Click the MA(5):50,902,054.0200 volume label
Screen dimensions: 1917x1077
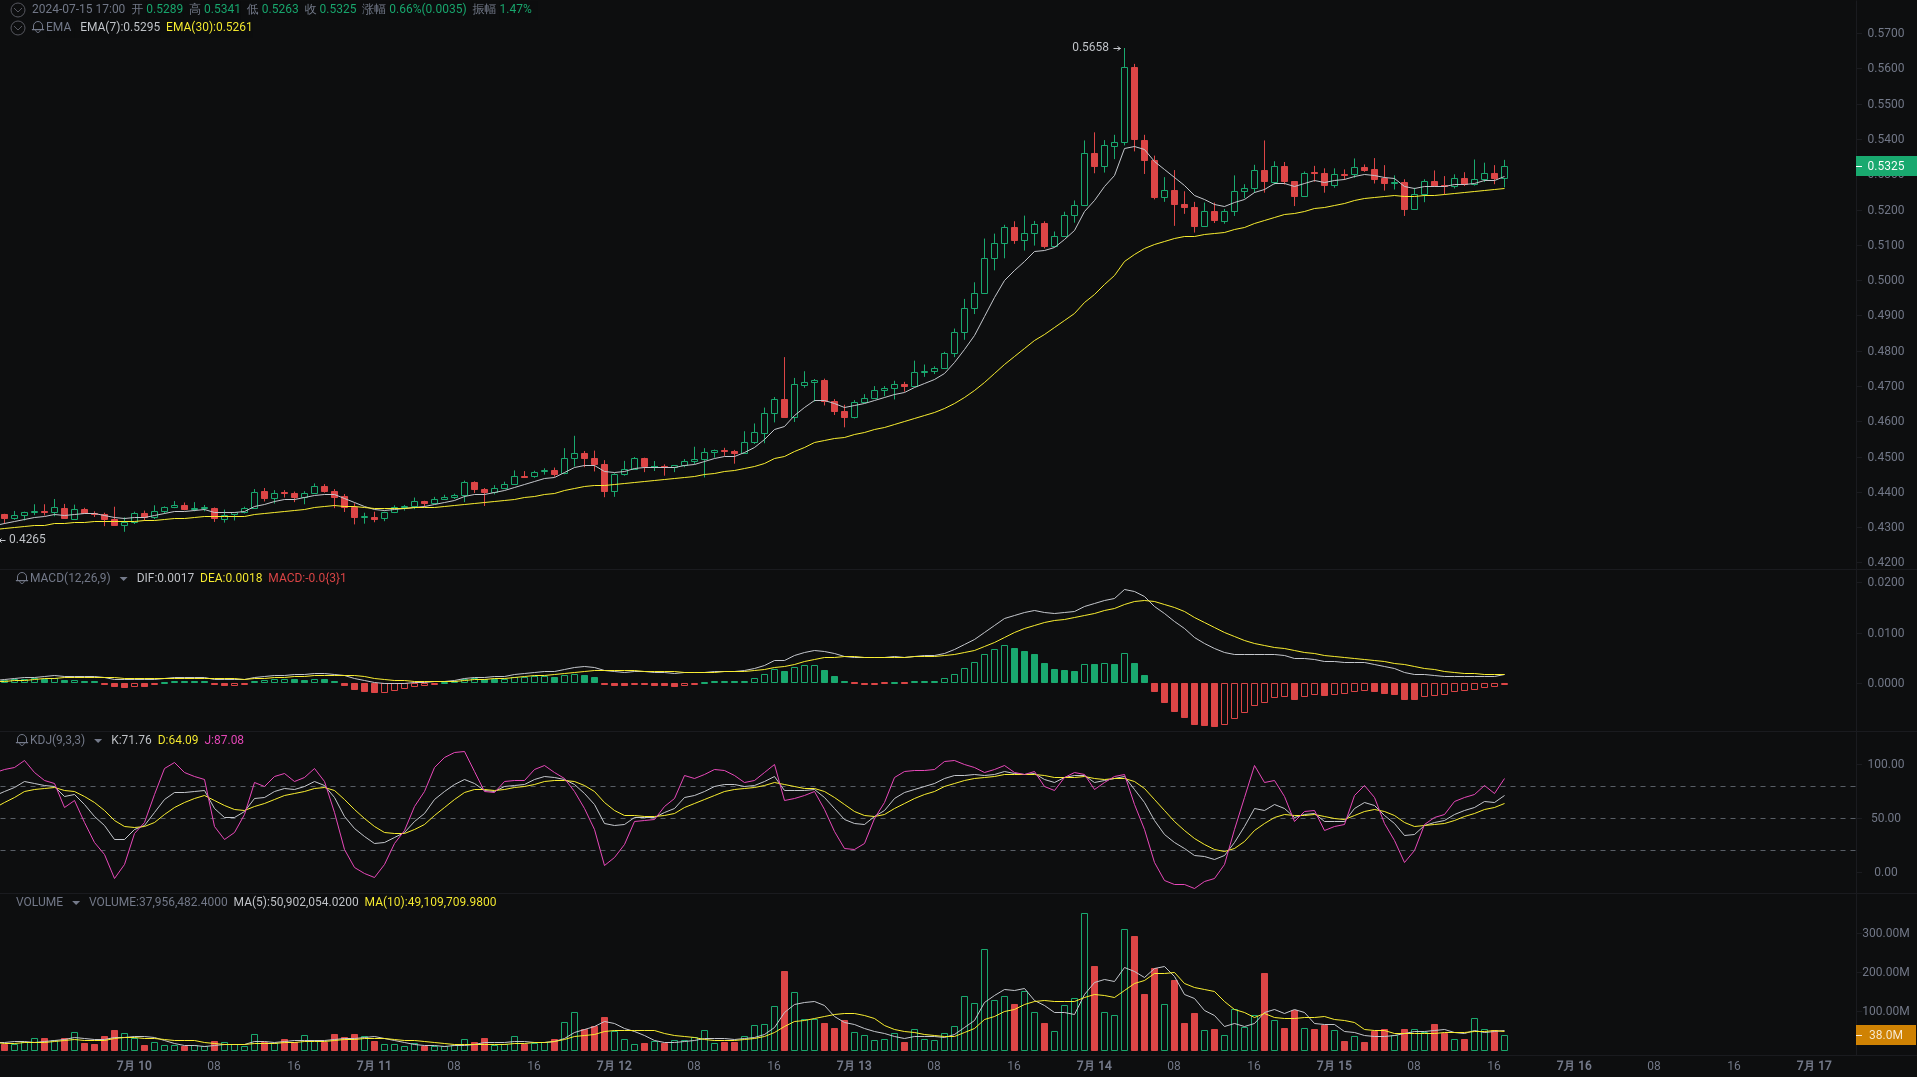[293, 901]
